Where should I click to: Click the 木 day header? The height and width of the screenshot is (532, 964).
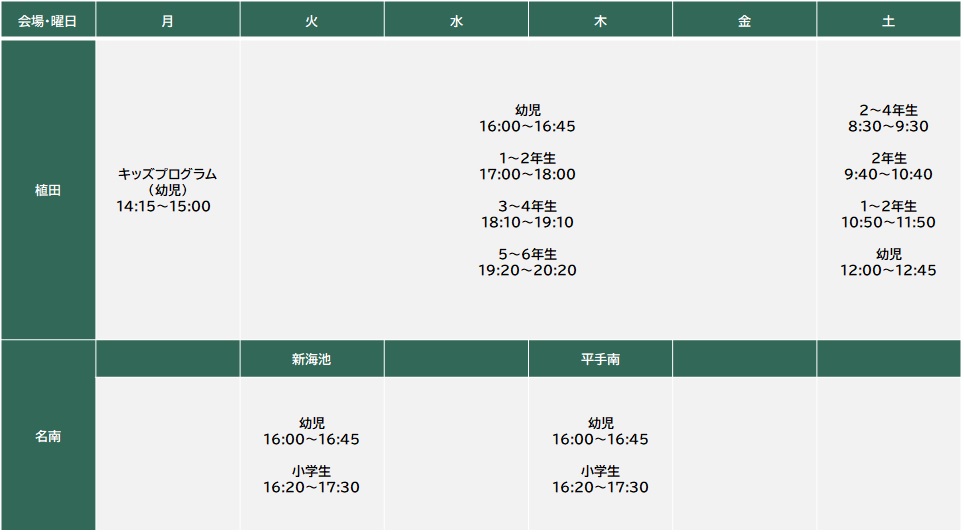coord(600,20)
